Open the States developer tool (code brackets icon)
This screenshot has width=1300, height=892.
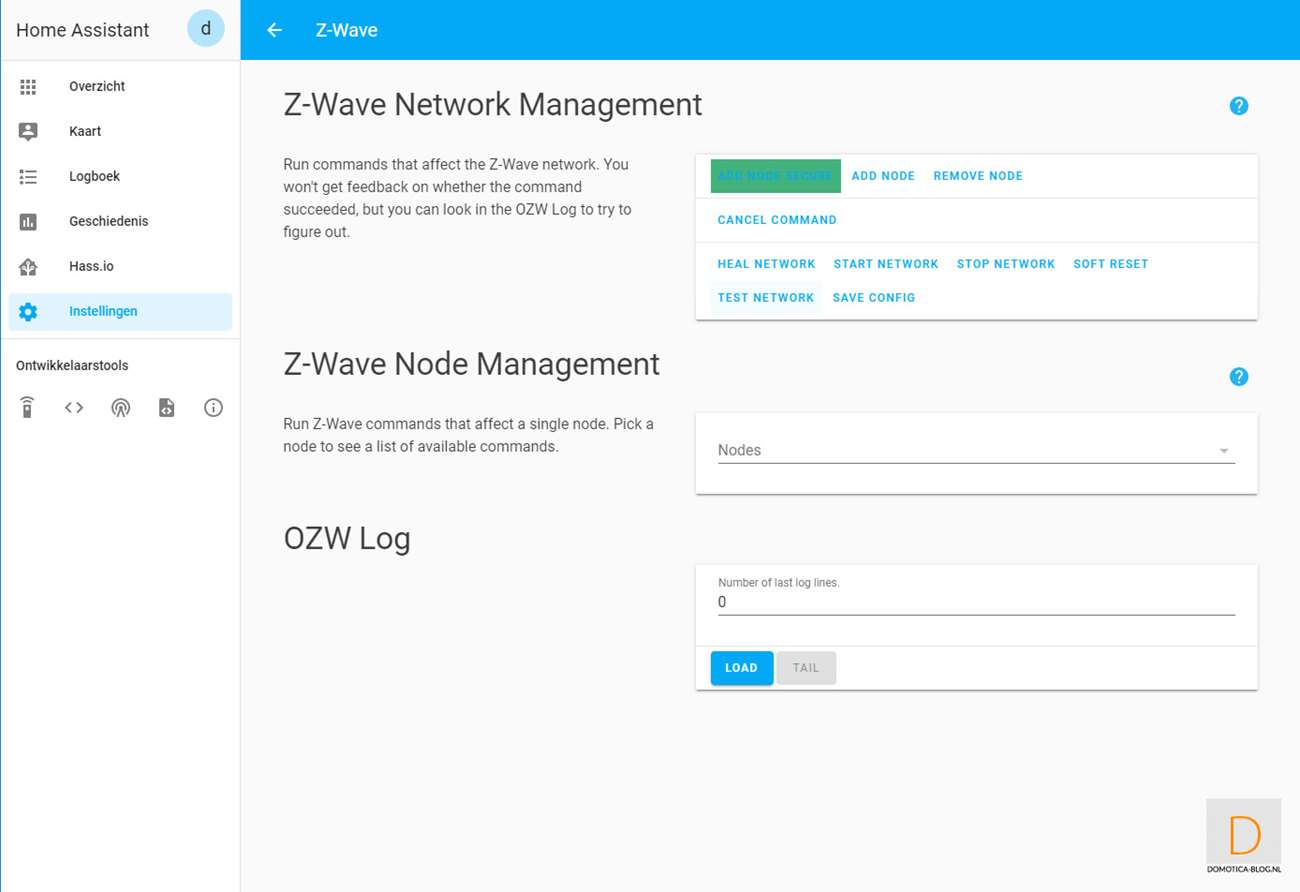74,407
